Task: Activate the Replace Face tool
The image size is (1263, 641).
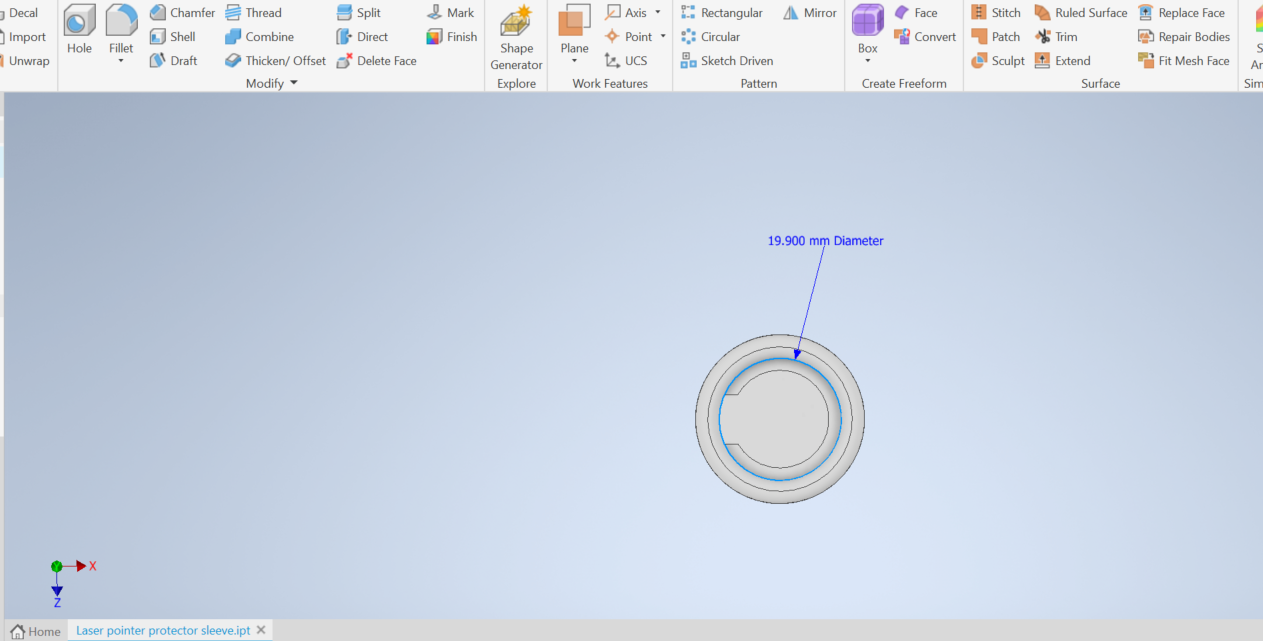Action: click(x=1181, y=13)
